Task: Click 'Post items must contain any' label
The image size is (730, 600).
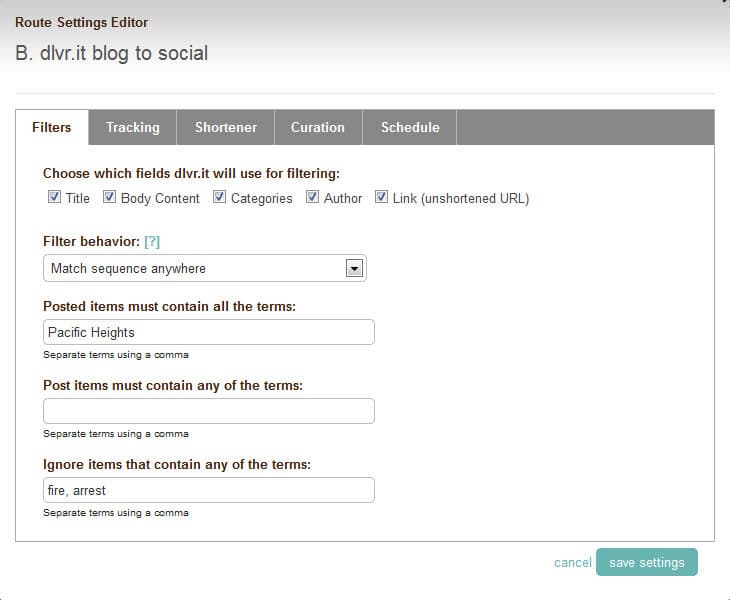Action: click(173, 385)
